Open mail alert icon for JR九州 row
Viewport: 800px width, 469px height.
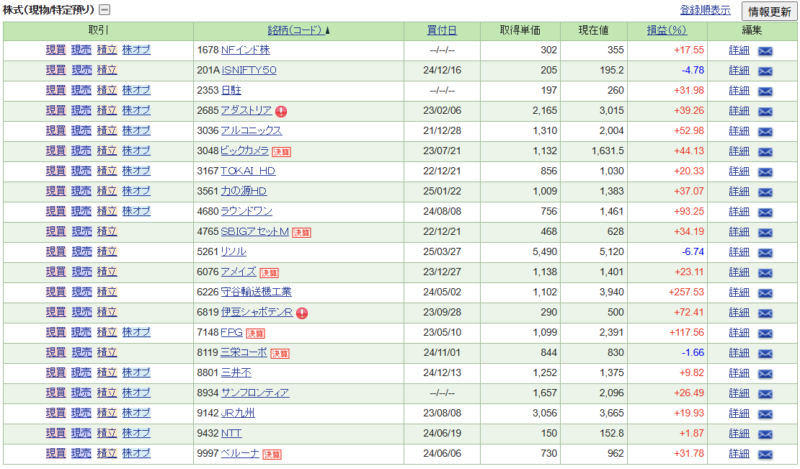click(x=765, y=414)
